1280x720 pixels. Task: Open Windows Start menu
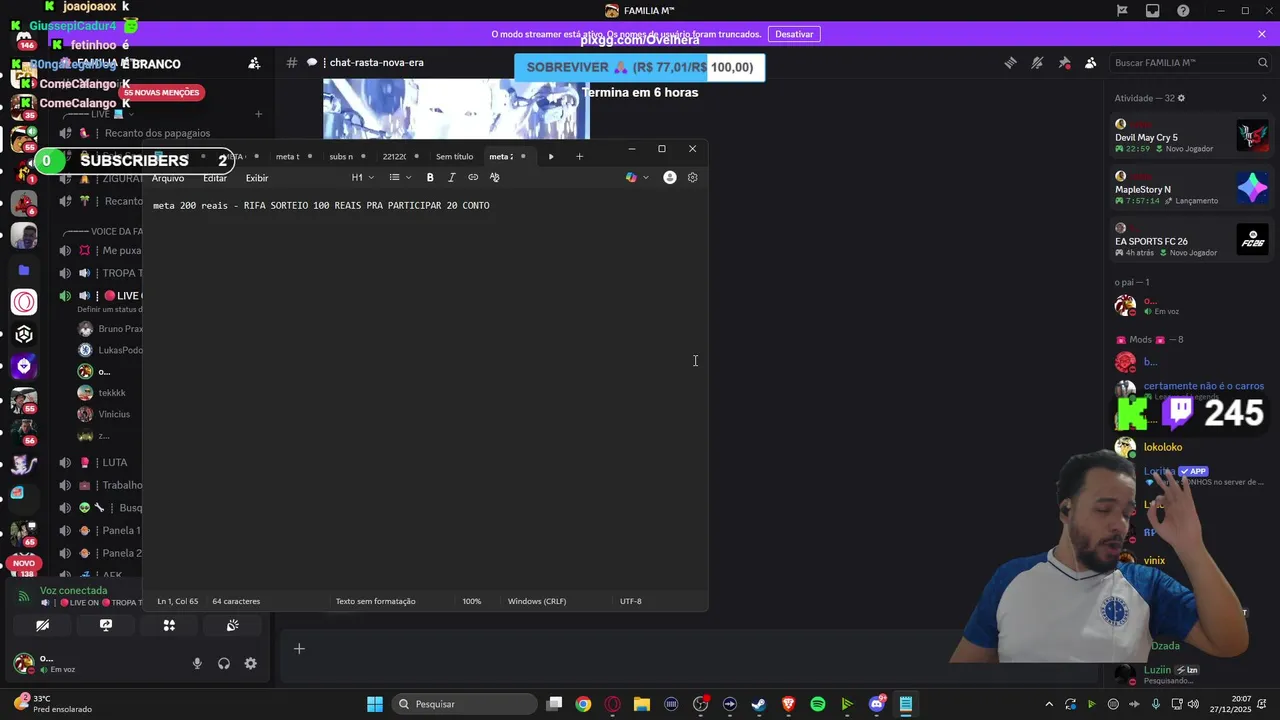click(x=375, y=704)
